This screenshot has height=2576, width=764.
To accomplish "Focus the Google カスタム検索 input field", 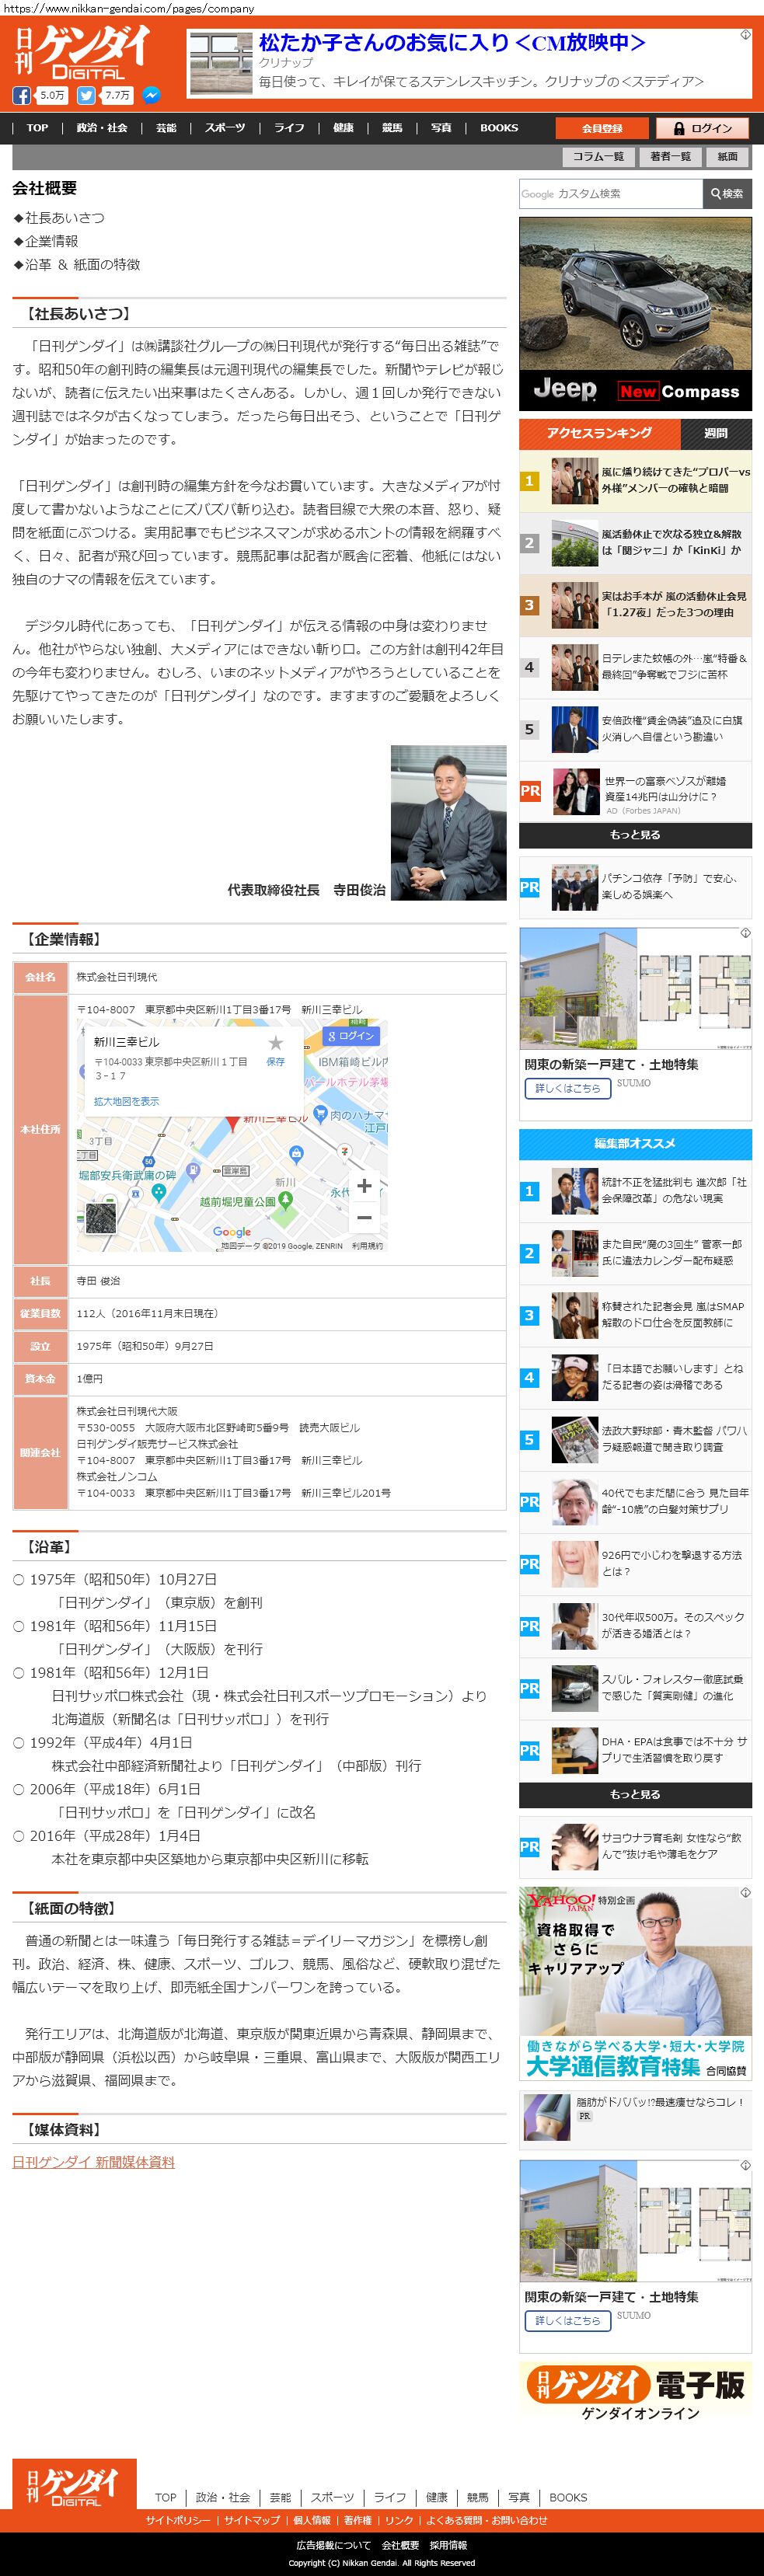I will (x=611, y=194).
